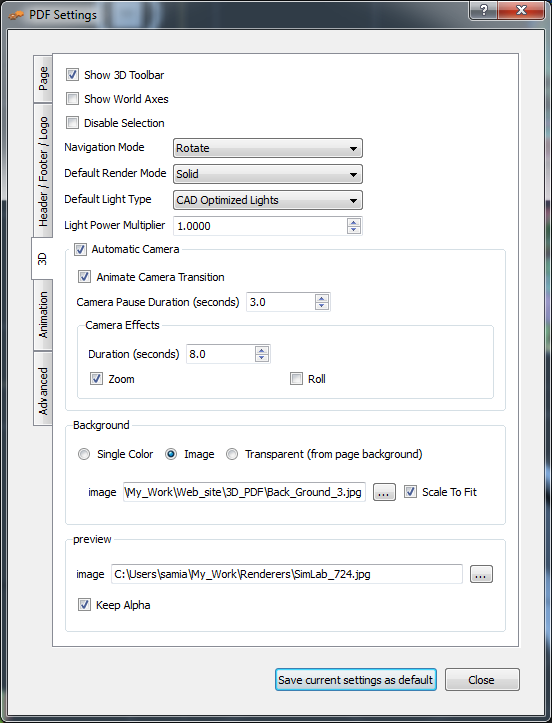552x723 pixels.
Task: Select the Single Color background option
Action: 84,454
